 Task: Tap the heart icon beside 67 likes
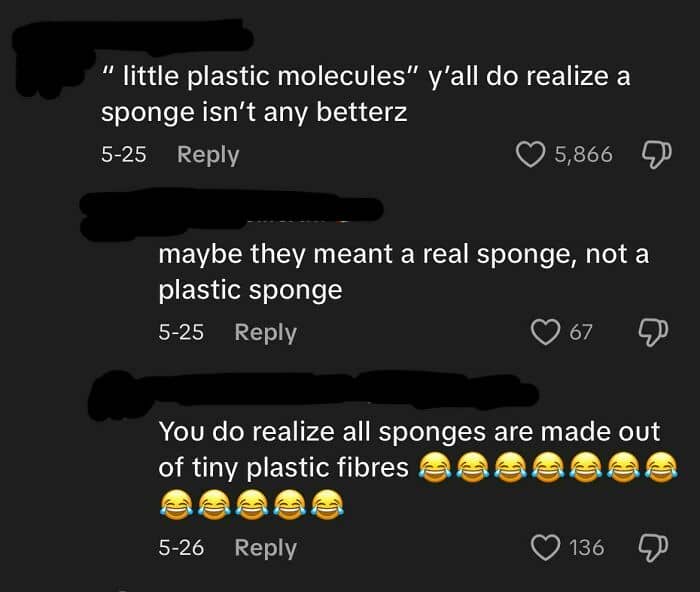pos(547,332)
